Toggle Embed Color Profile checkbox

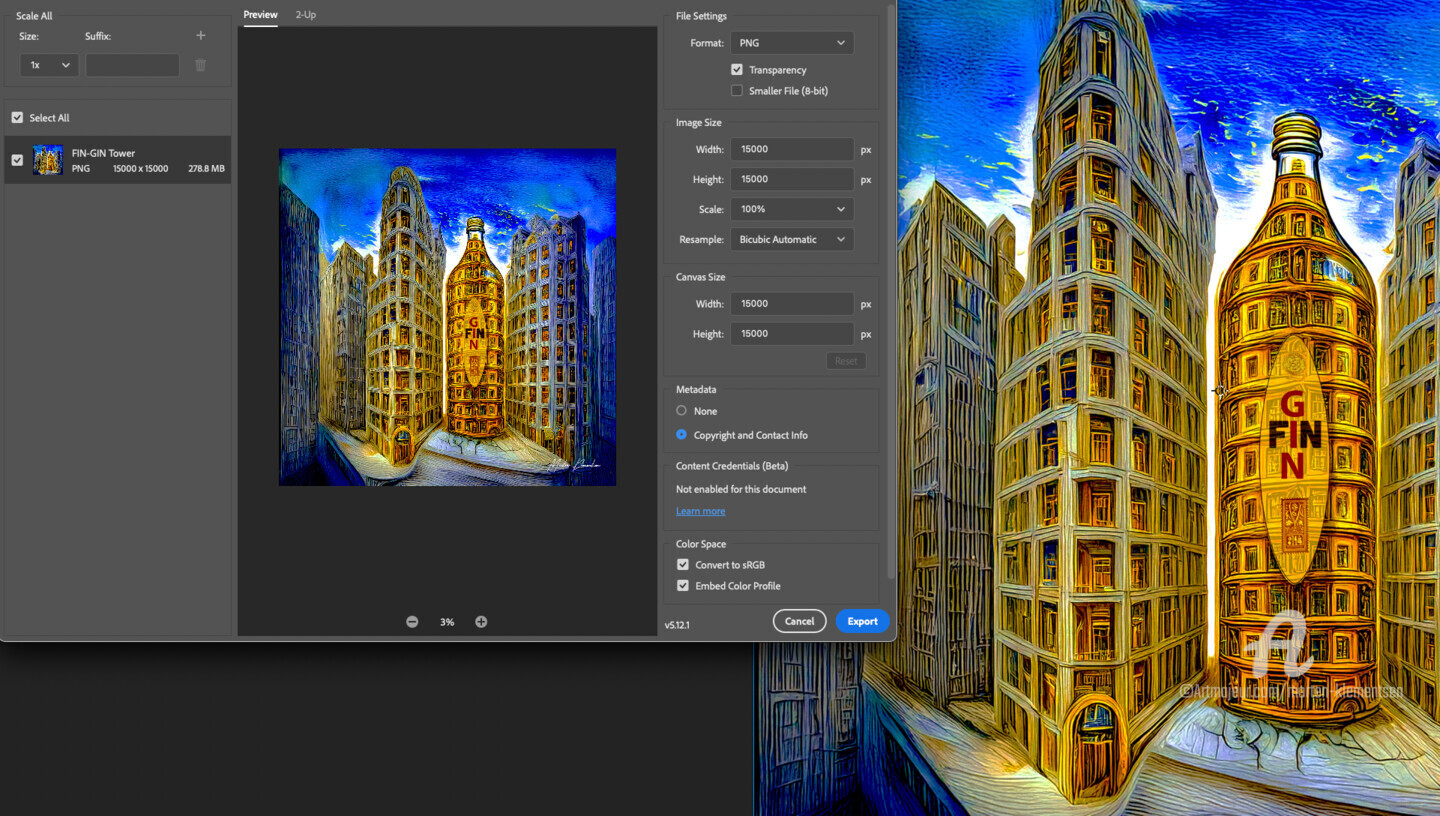[x=683, y=586]
